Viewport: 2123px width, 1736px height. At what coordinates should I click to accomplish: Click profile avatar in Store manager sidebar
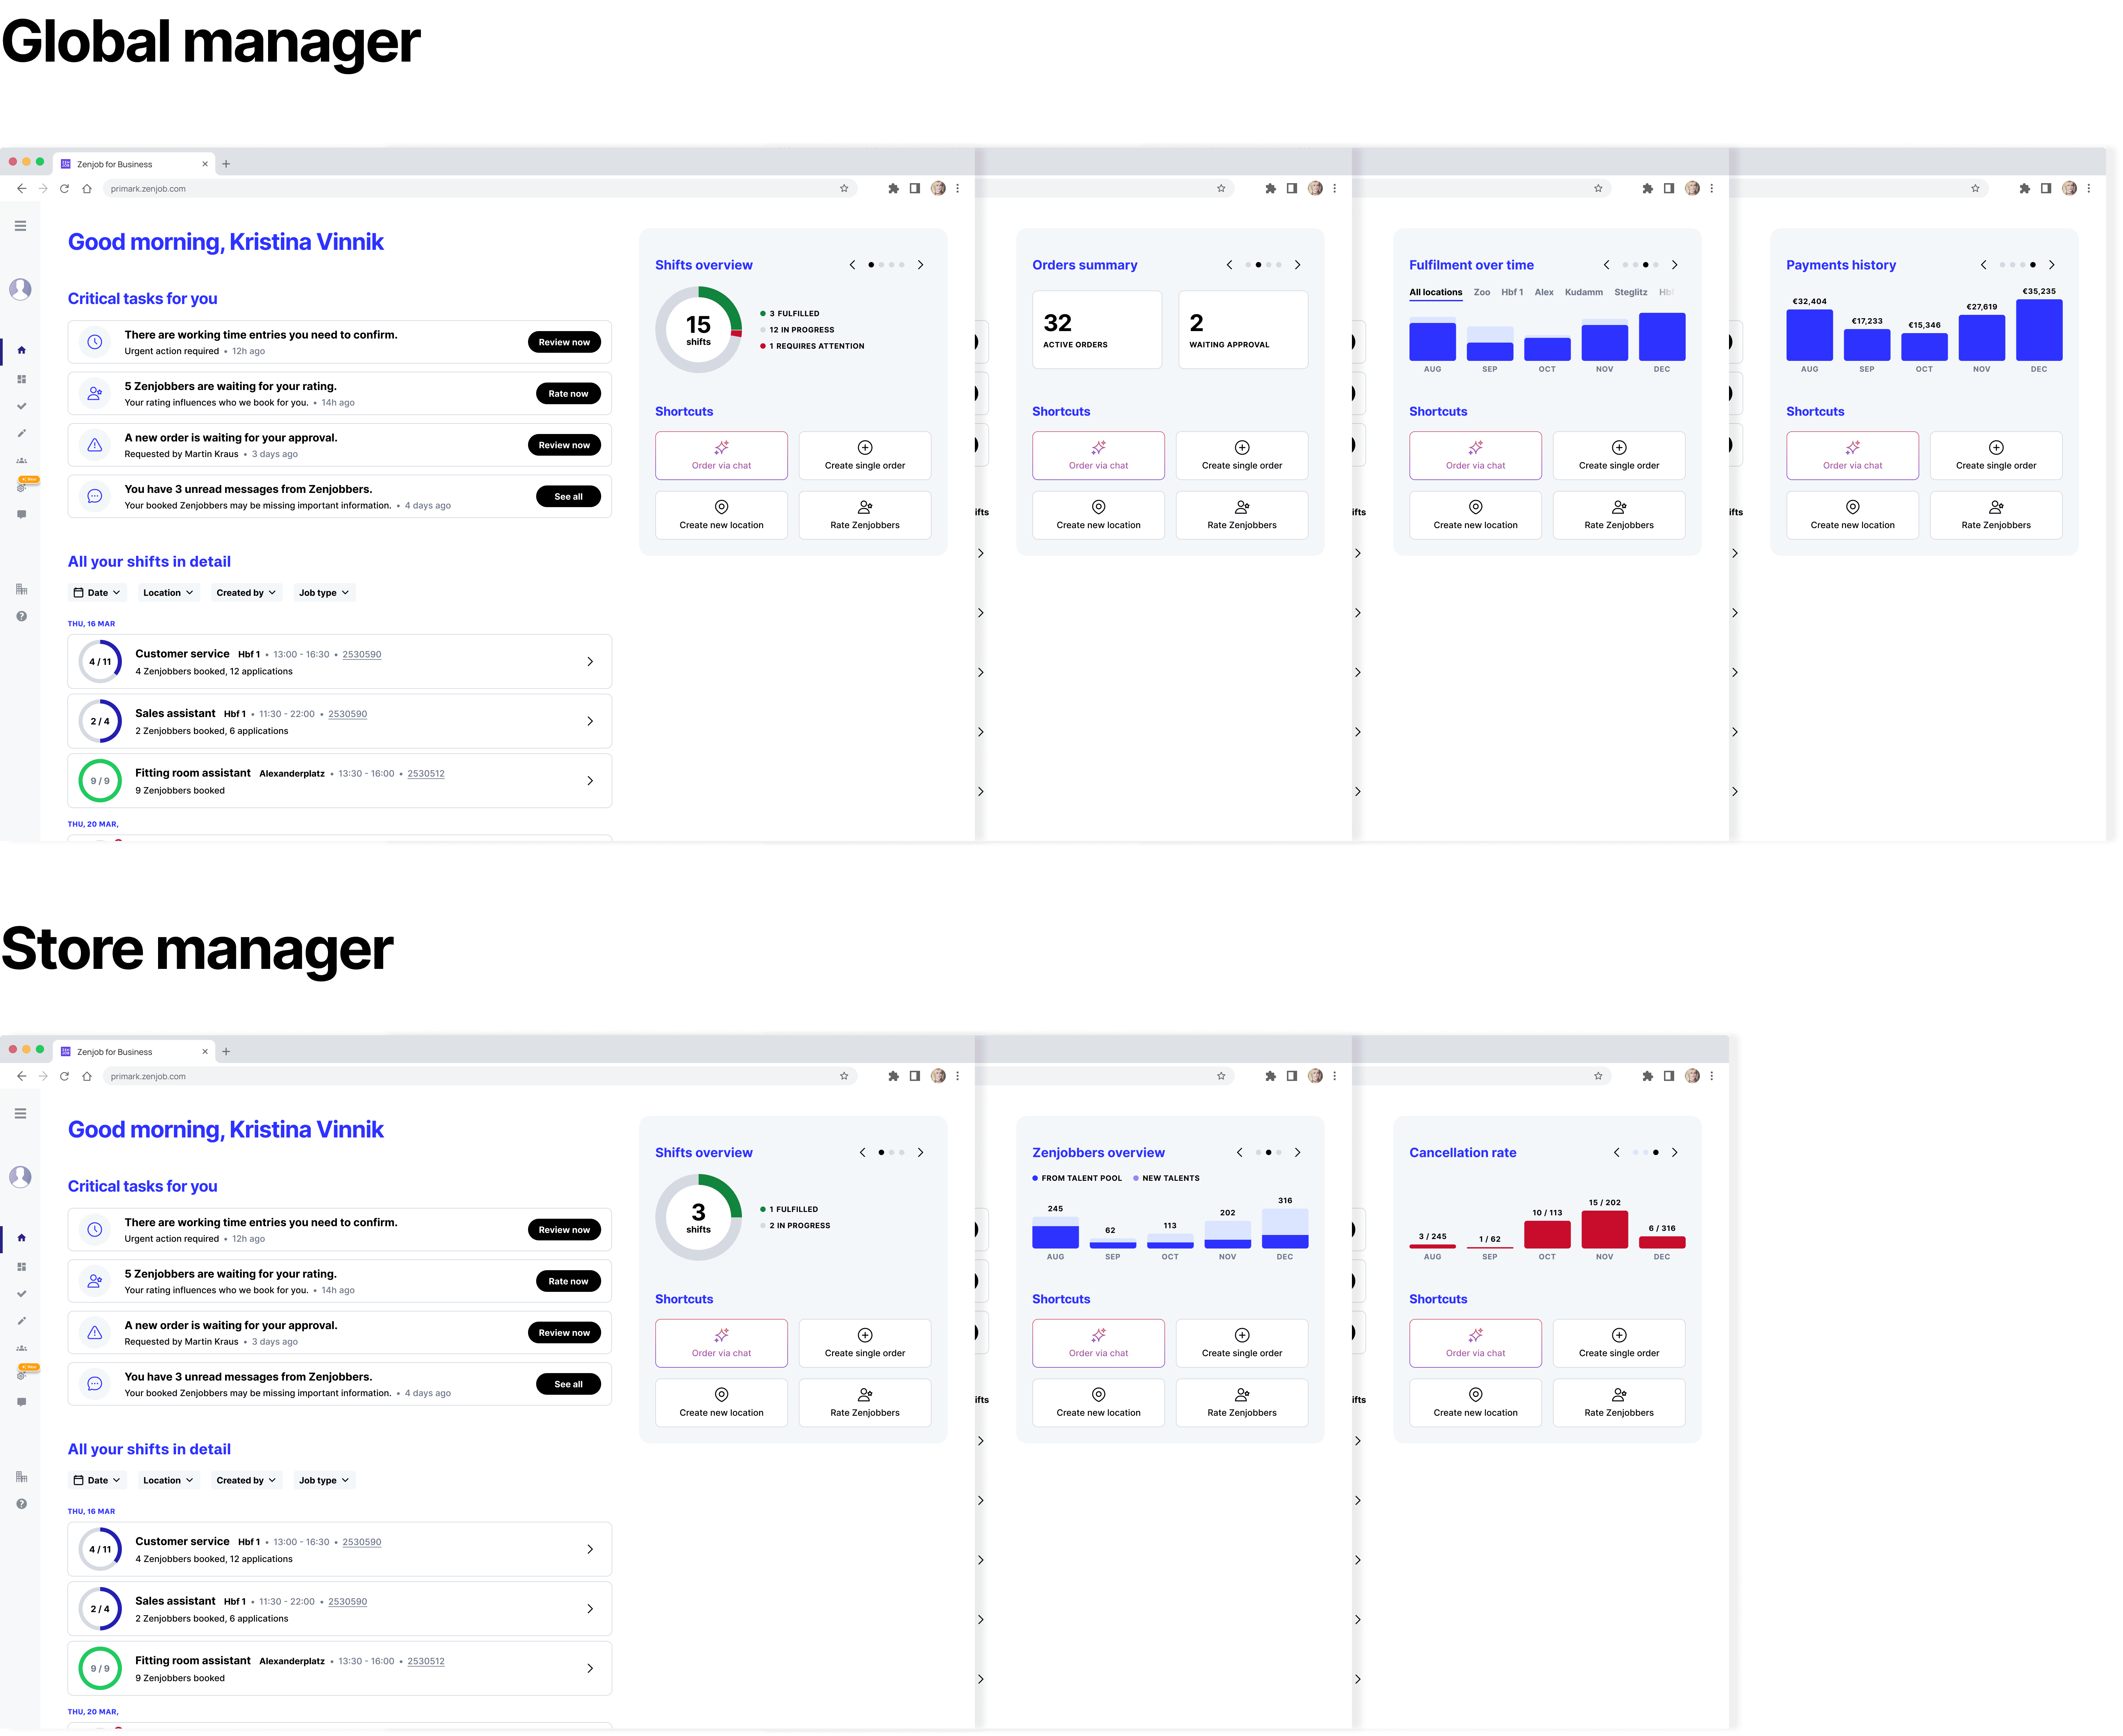[x=20, y=1177]
